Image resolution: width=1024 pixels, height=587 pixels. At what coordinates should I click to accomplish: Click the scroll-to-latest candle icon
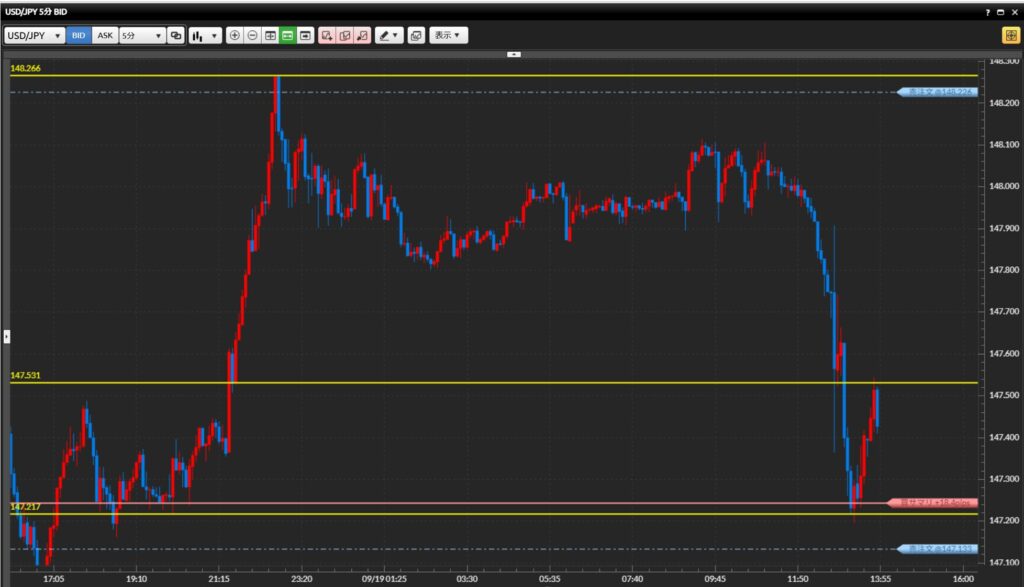[304, 35]
